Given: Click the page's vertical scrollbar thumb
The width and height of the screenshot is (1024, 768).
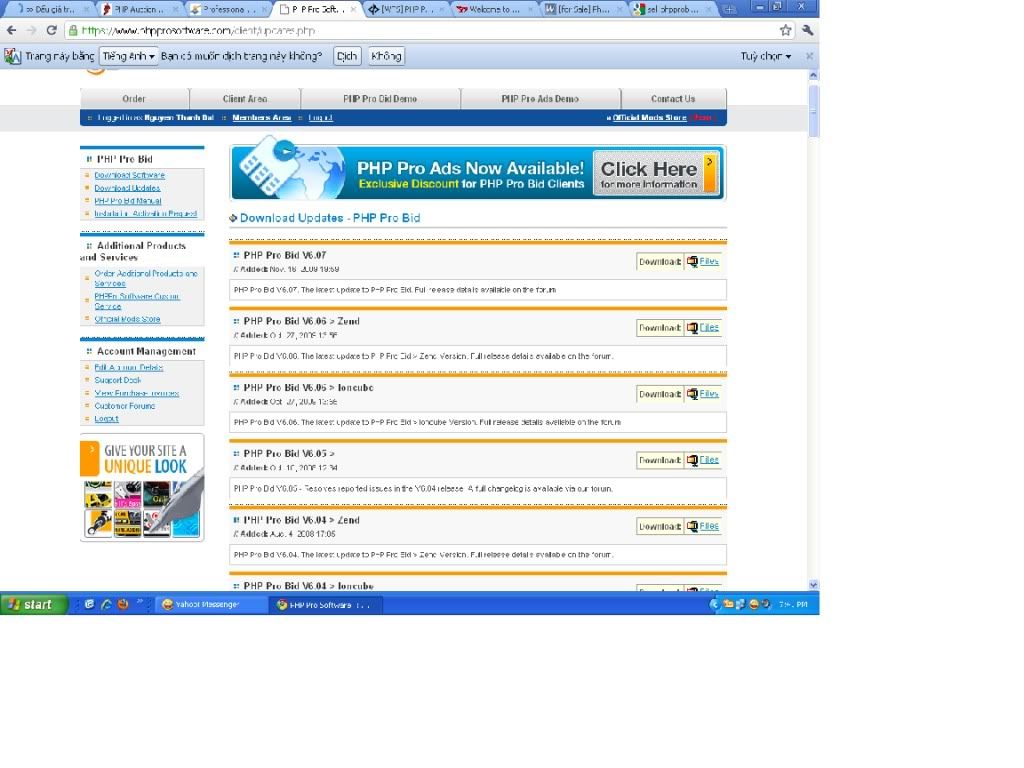Looking at the screenshot, I should pos(813,111).
